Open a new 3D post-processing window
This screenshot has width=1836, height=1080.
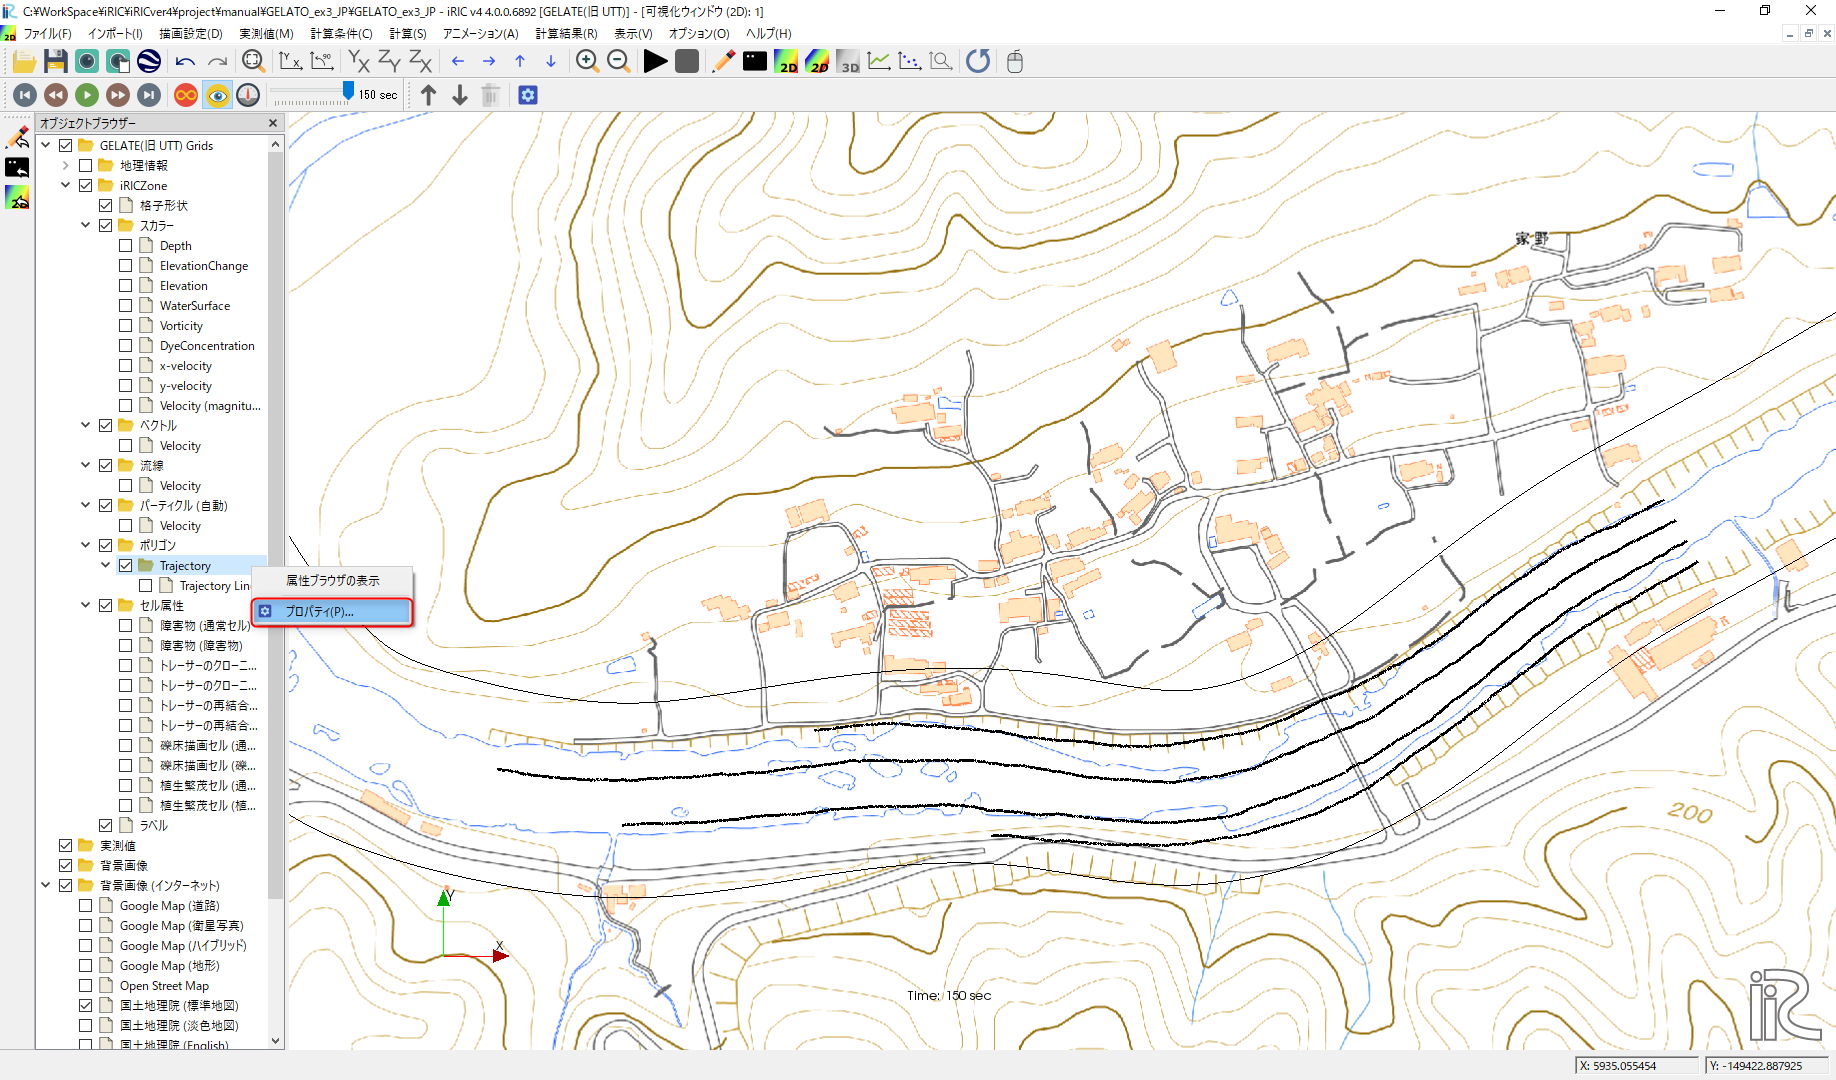848,62
